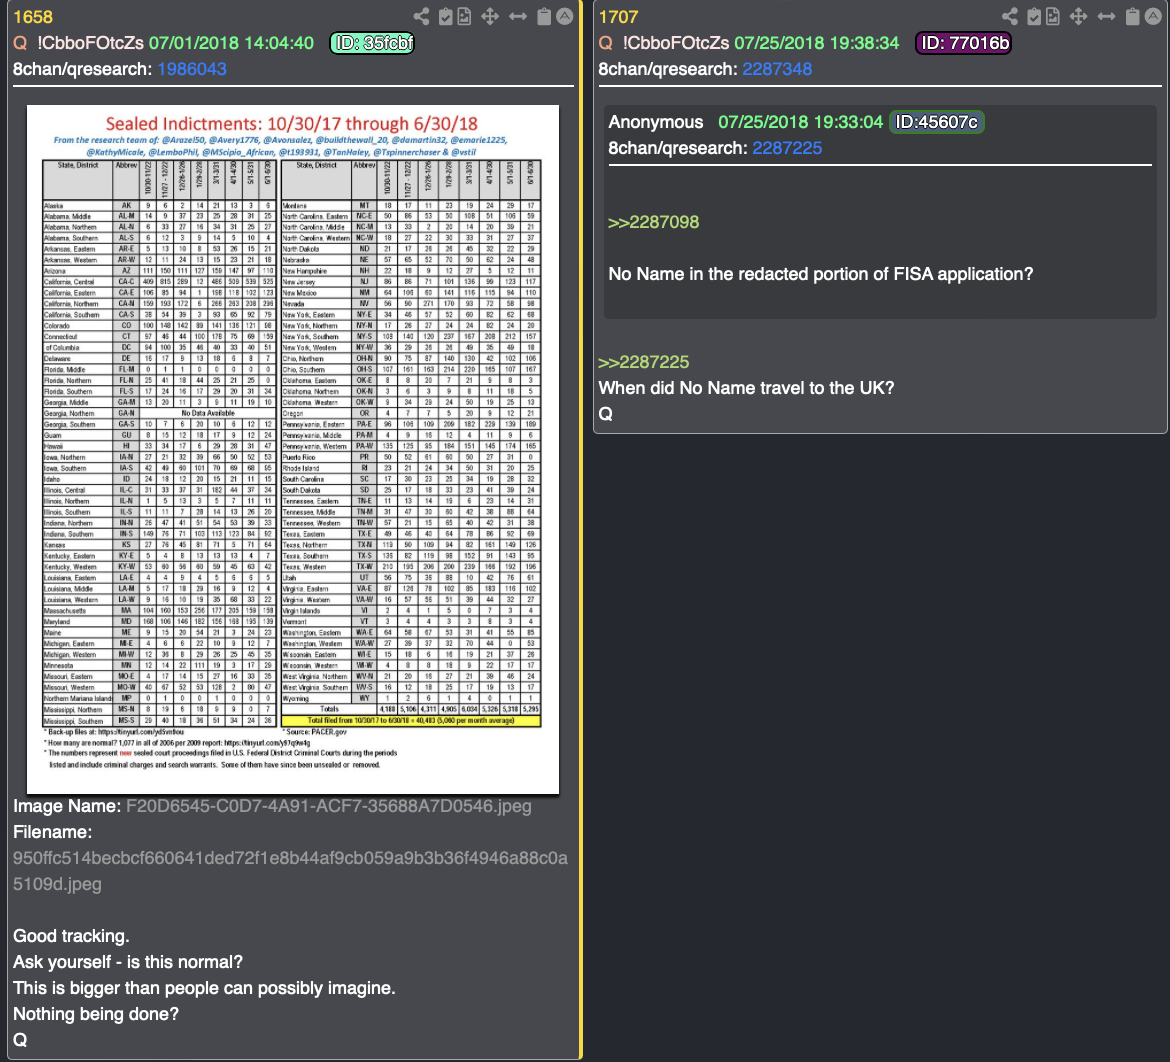Click the line 'Good tracking.'

(x=71, y=937)
